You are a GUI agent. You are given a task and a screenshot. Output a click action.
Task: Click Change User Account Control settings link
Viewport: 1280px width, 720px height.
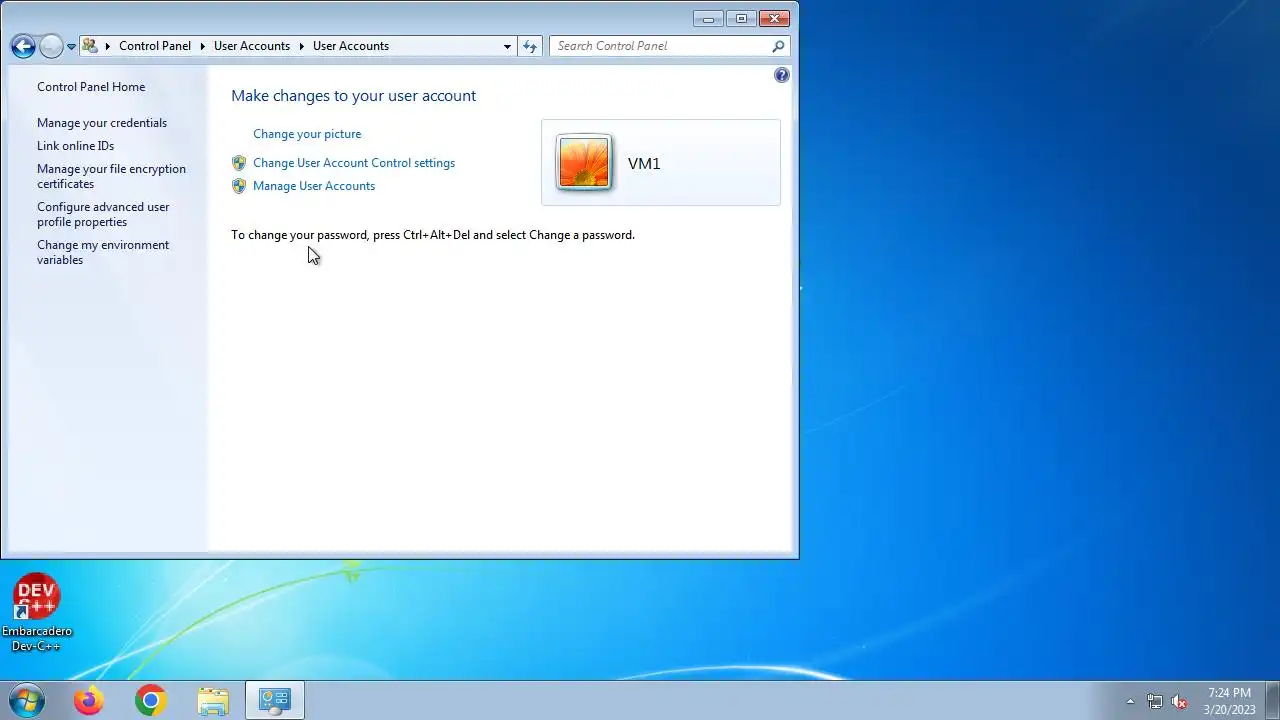click(x=354, y=163)
